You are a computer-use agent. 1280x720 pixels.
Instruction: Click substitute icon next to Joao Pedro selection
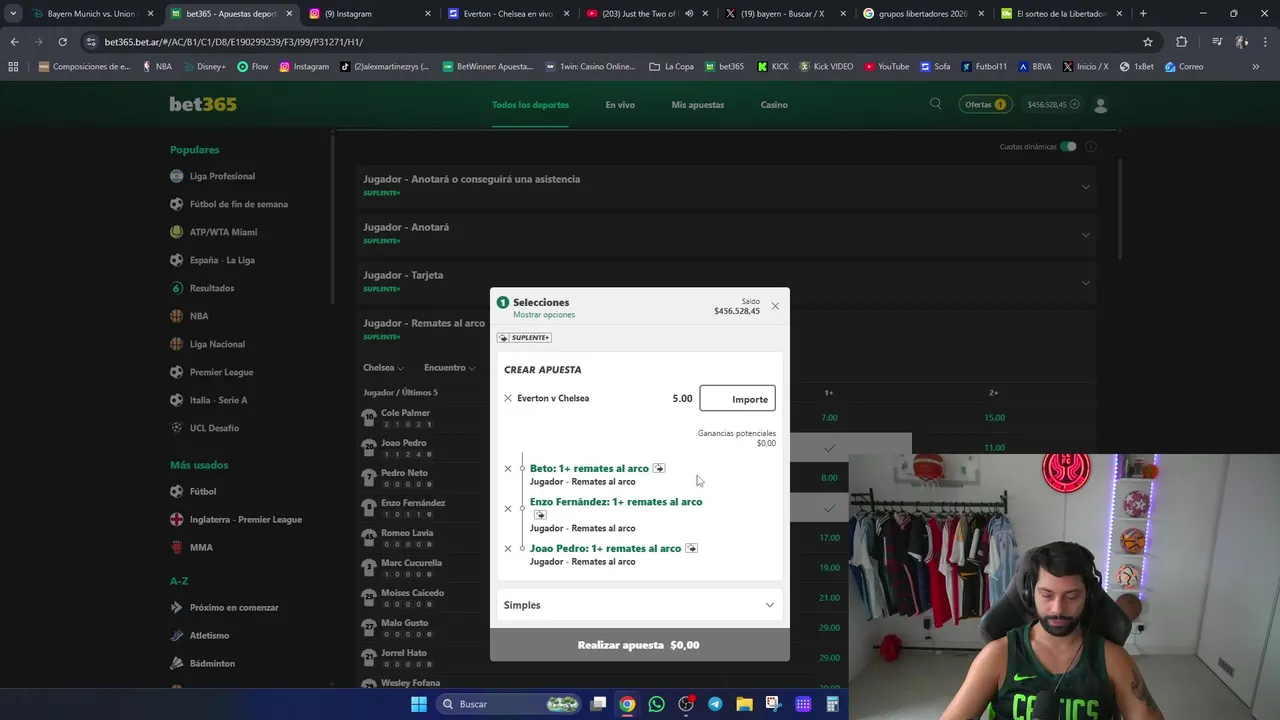[691, 548]
